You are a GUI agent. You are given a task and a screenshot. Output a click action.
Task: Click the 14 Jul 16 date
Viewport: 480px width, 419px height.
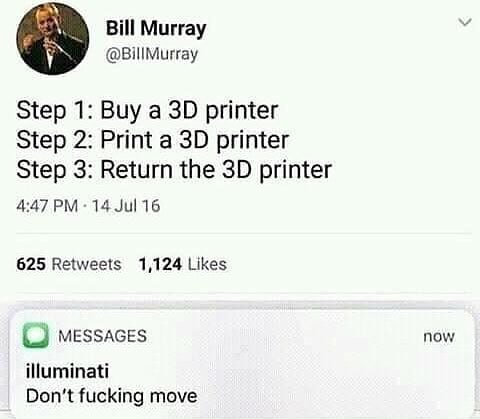pyautogui.click(x=126, y=206)
